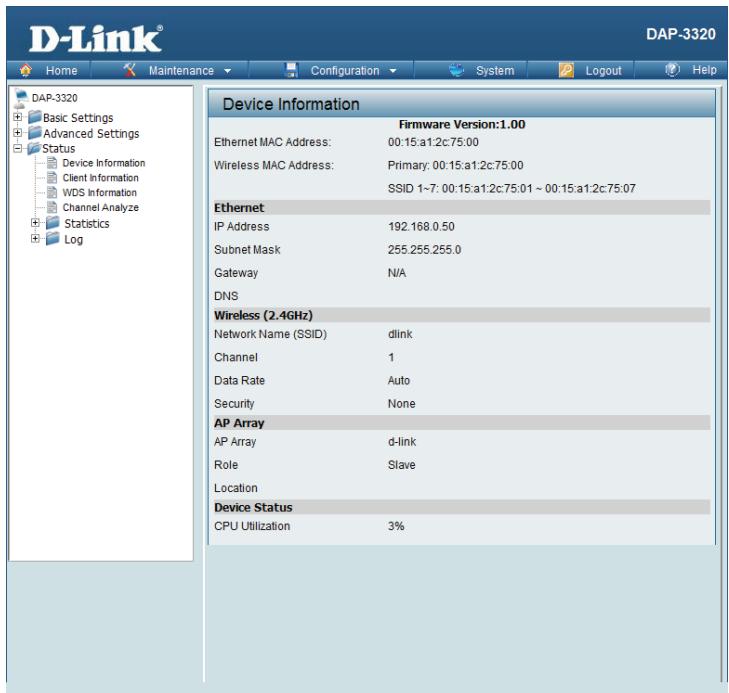Click the Firmware Version:1.00 text
Viewport: 729px width, 693px height.
point(462,125)
